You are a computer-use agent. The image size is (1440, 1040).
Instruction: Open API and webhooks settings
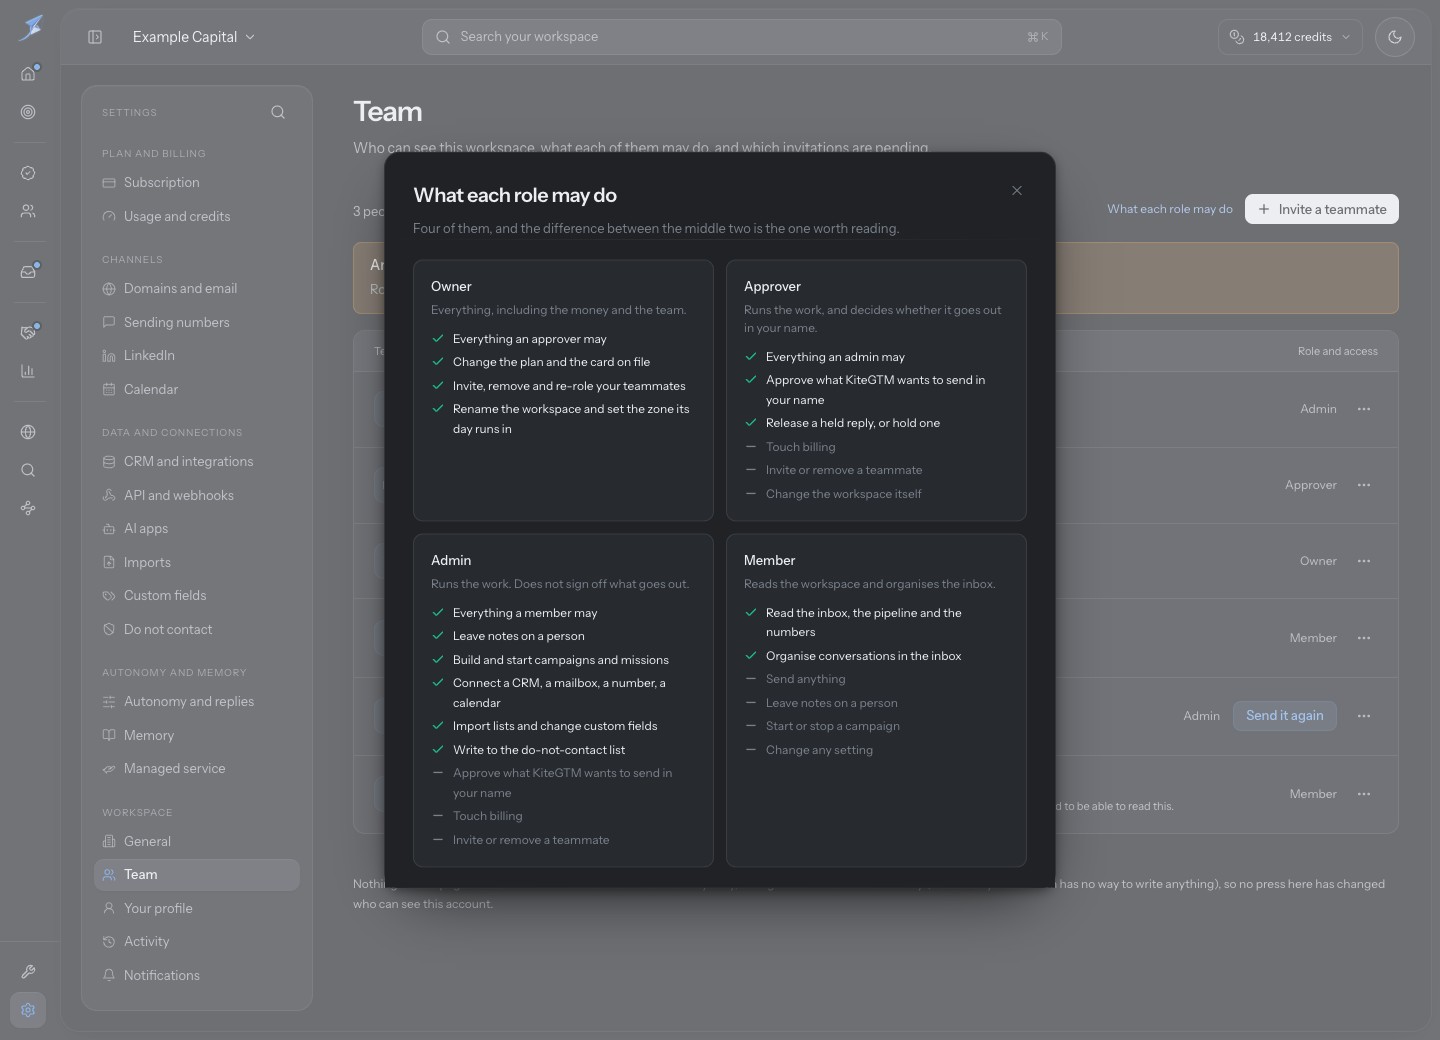tap(197, 495)
